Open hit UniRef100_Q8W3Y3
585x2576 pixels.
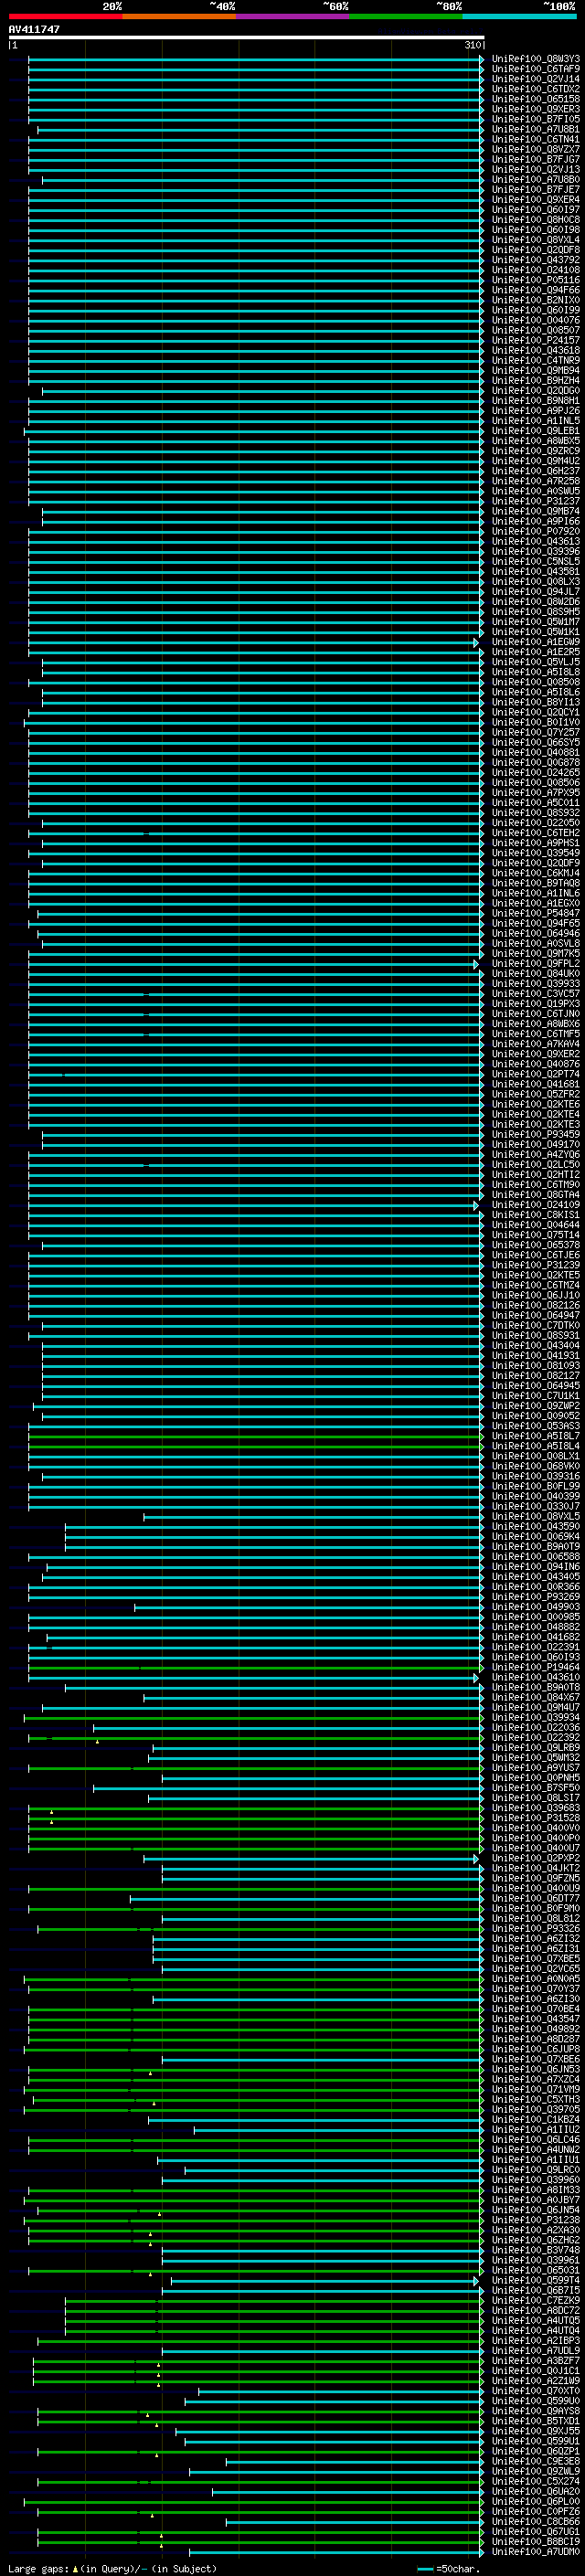536,59
